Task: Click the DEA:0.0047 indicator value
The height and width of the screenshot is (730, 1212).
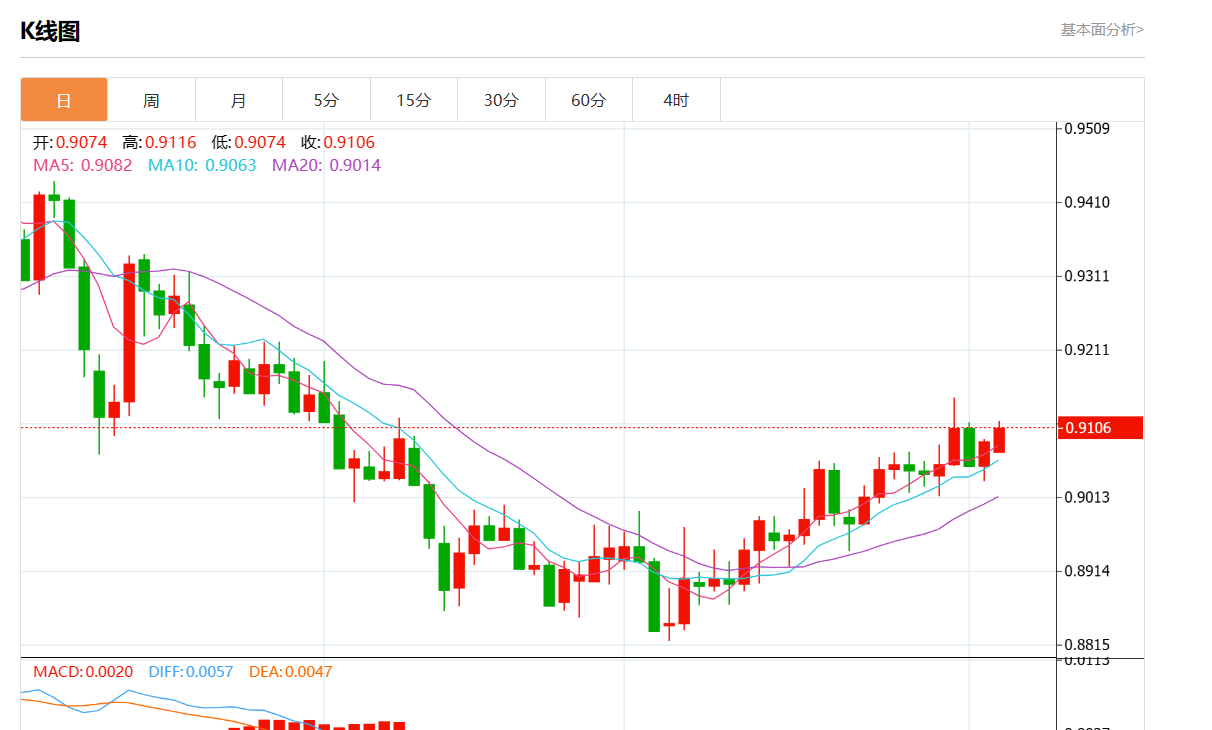Action: point(290,672)
